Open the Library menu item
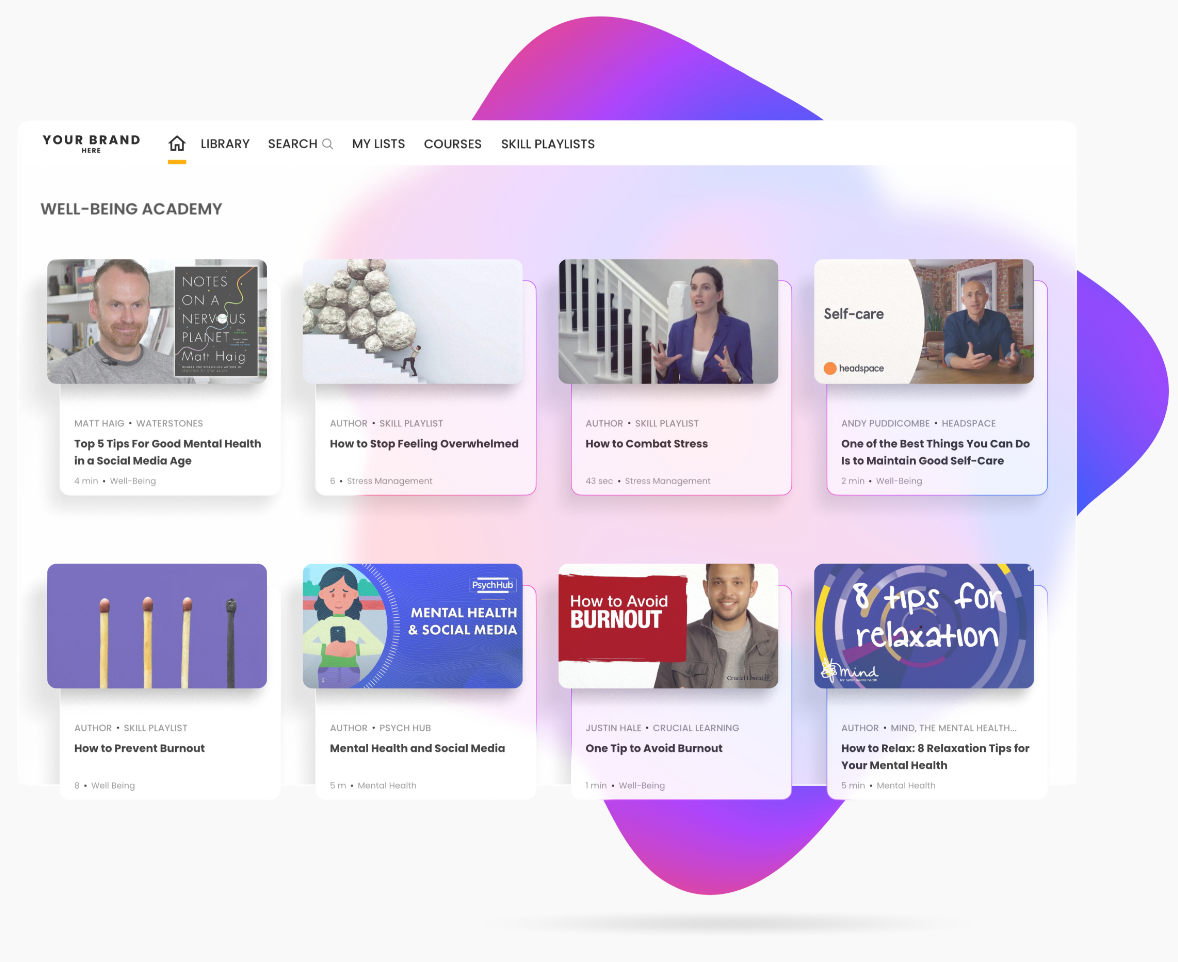 pyautogui.click(x=225, y=144)
